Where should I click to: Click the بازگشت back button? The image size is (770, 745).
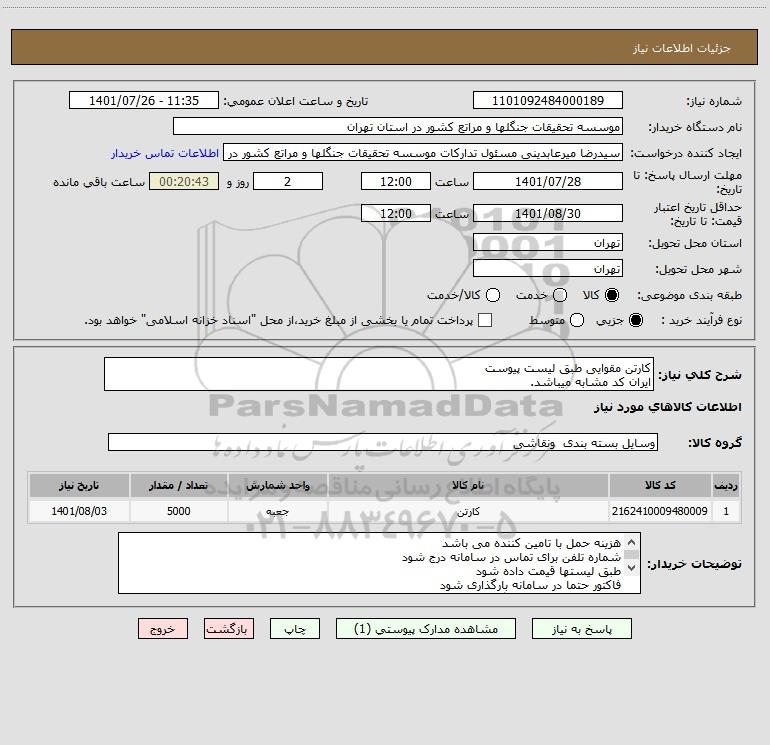click(229, 629)
